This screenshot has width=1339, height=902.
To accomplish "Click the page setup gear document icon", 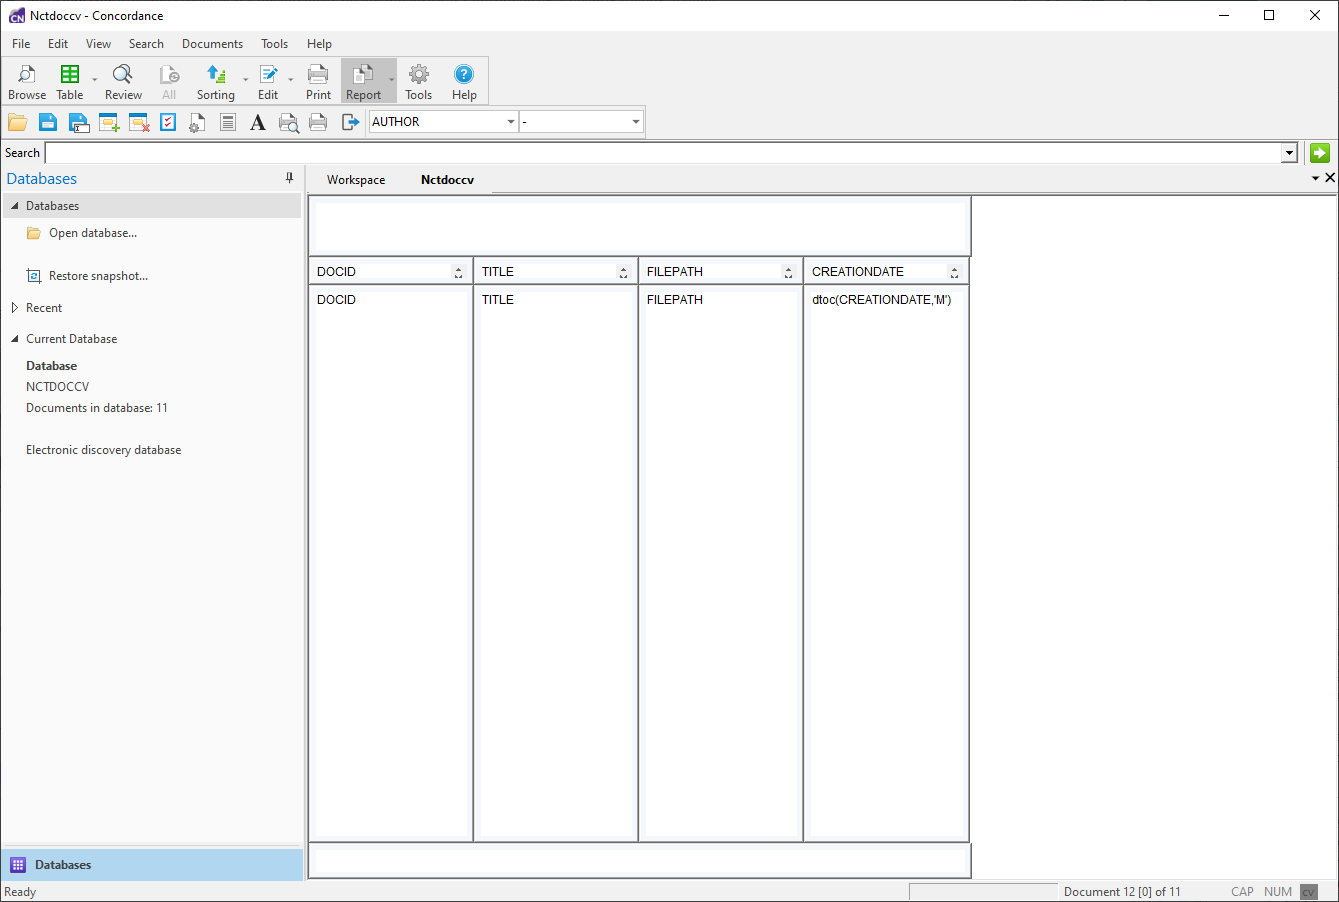I will [197, 122].
